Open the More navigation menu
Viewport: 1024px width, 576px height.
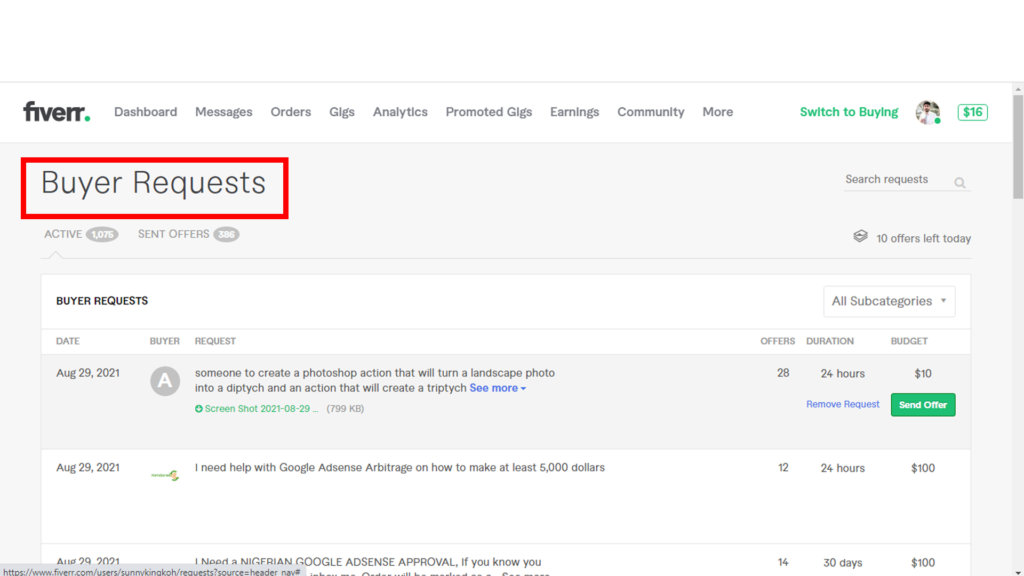717,112
